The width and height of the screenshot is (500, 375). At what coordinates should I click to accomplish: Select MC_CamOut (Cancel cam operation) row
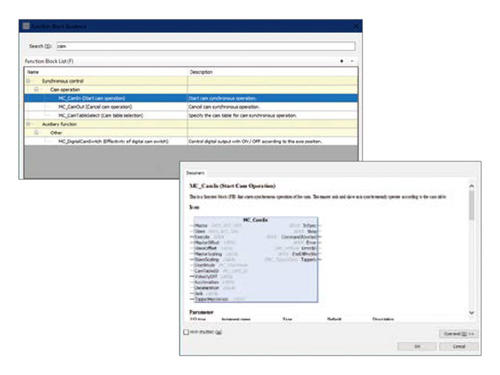click(191, 107)
